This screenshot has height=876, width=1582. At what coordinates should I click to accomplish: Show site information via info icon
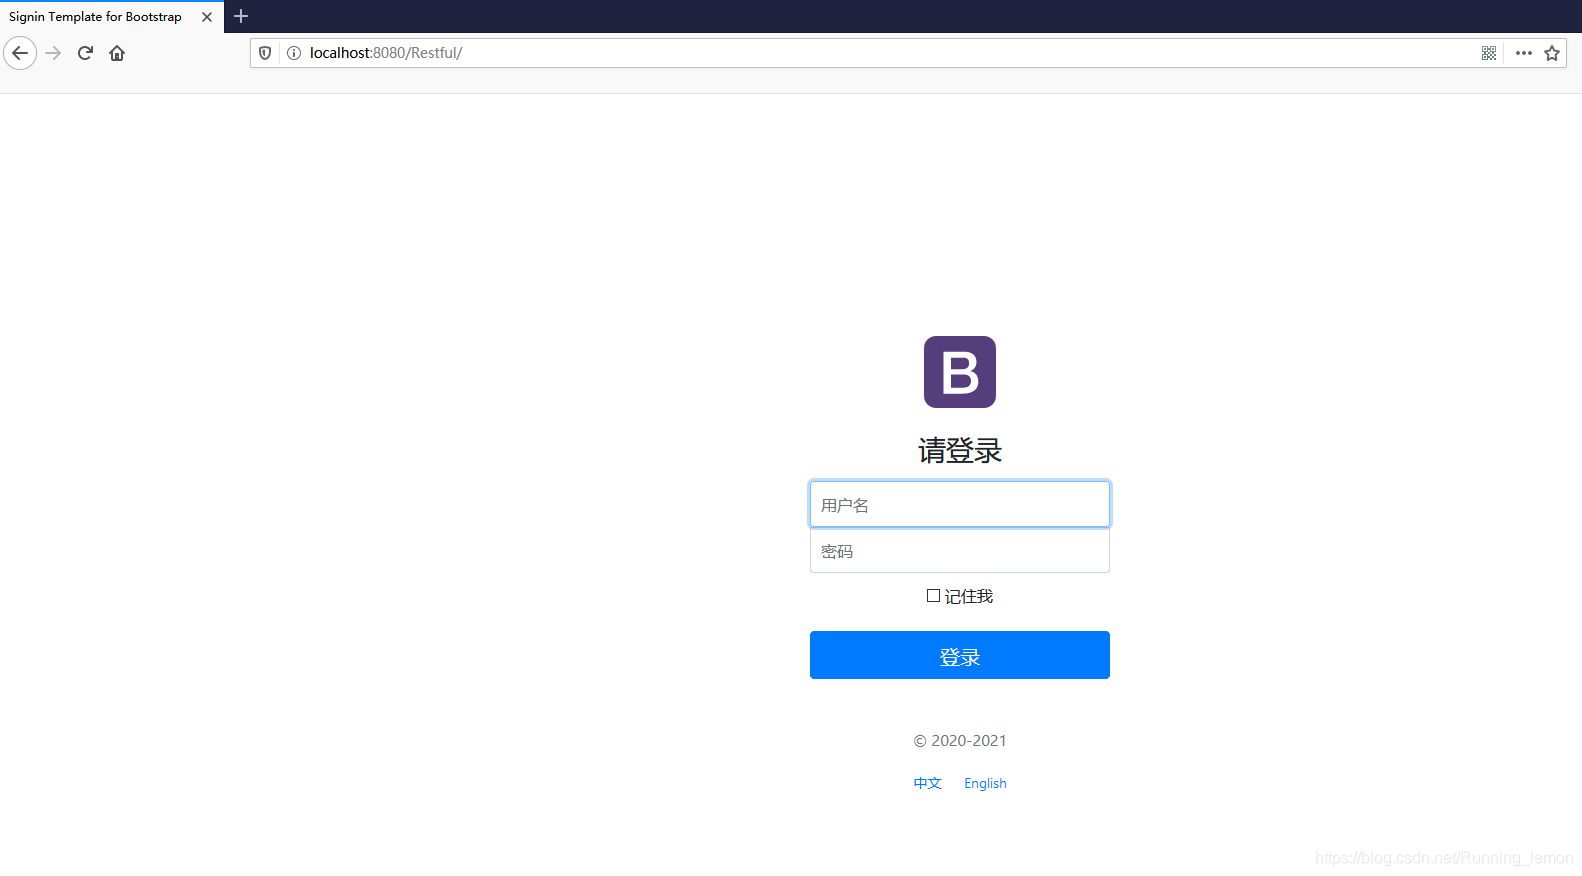click(294, 53)
